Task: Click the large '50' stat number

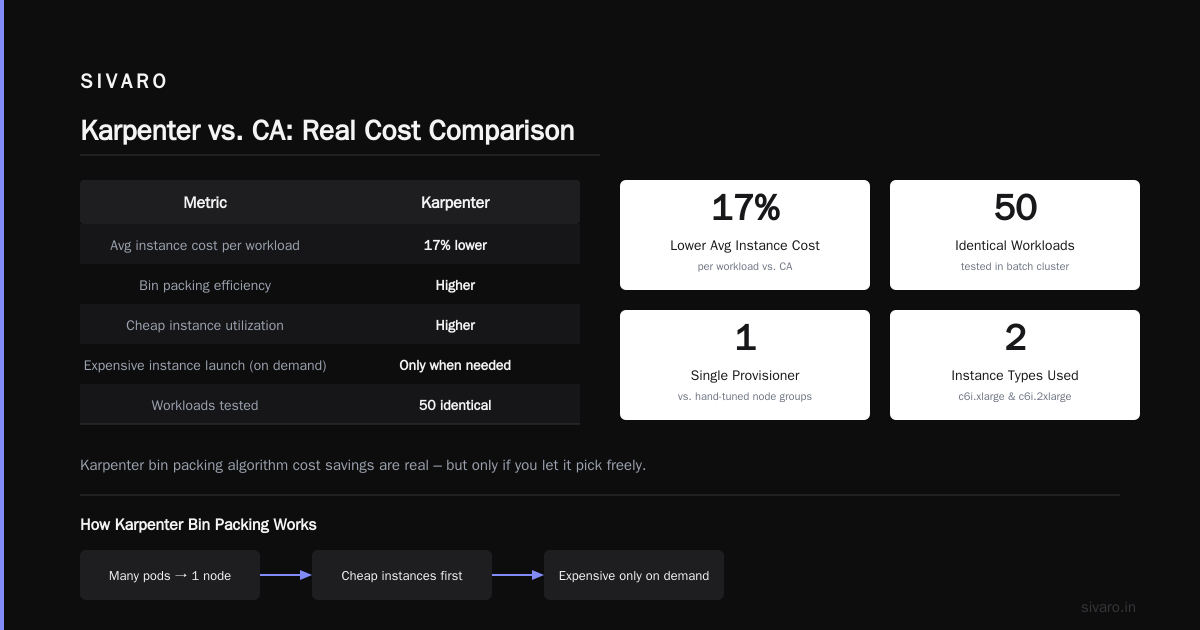Action: [x=1015, y=208]
